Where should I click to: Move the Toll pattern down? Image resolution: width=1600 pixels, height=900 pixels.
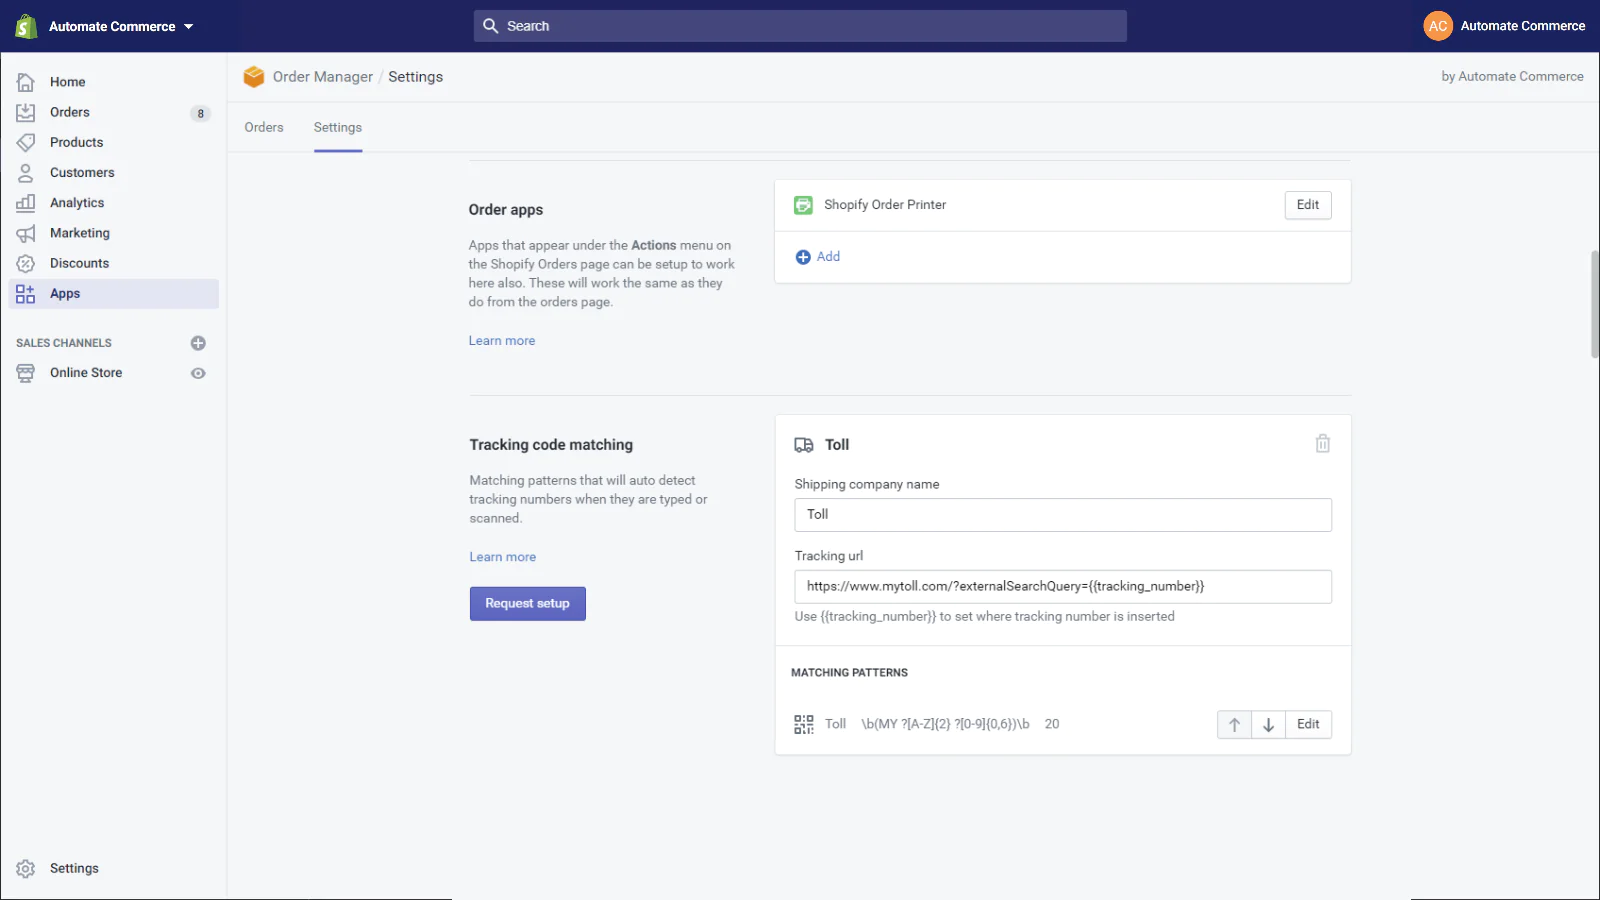pyautogui.click(x=1267, y=724)
